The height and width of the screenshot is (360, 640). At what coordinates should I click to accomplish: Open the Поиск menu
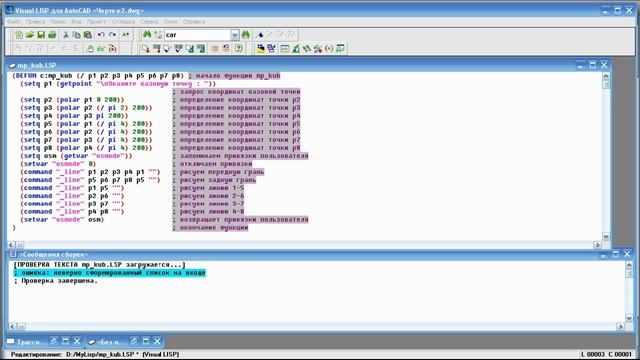point(58,22)
